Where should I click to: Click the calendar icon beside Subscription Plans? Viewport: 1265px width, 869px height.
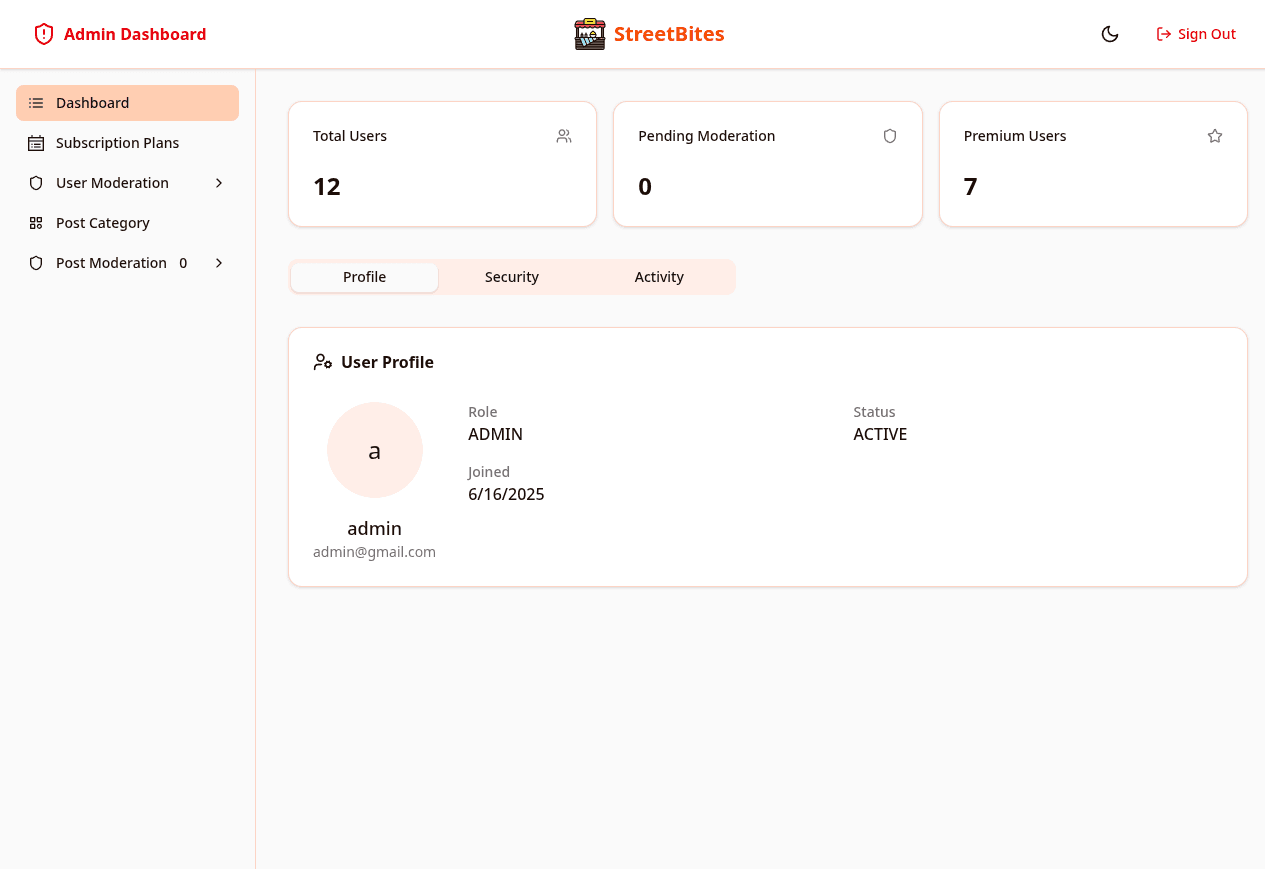[x=36, y=143]
